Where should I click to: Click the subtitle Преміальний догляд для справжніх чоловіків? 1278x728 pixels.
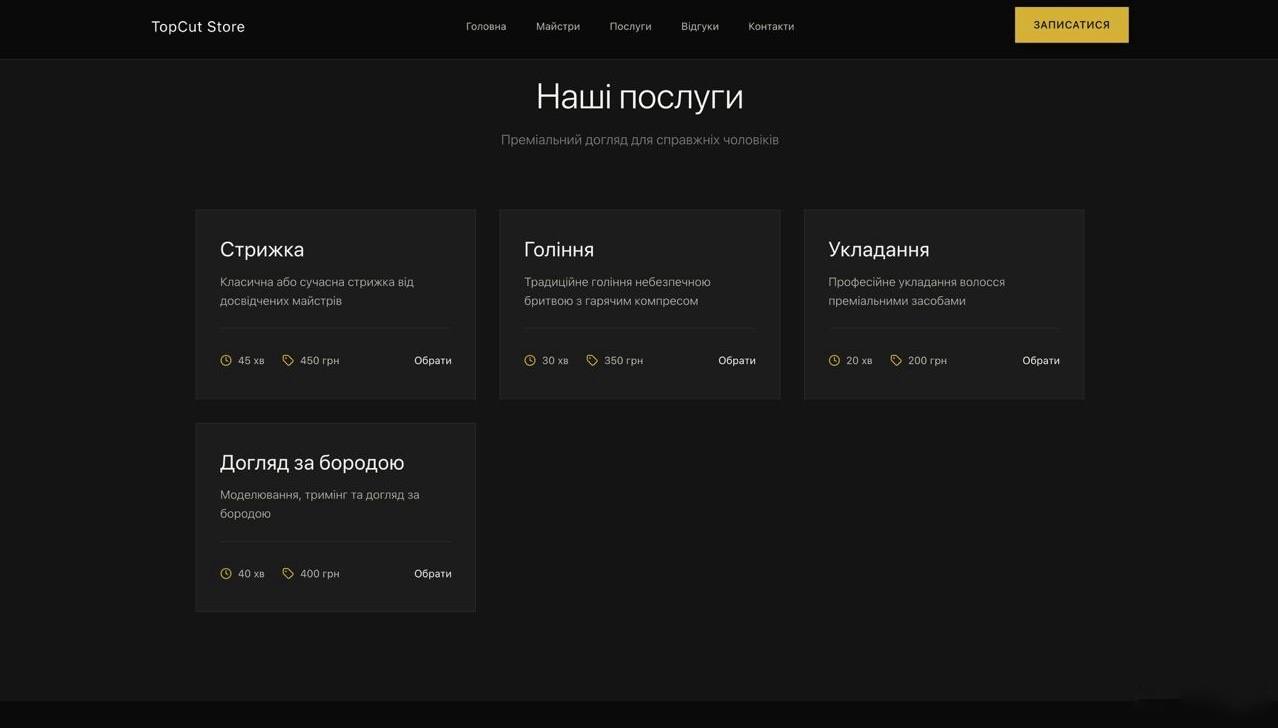(640, 140)
